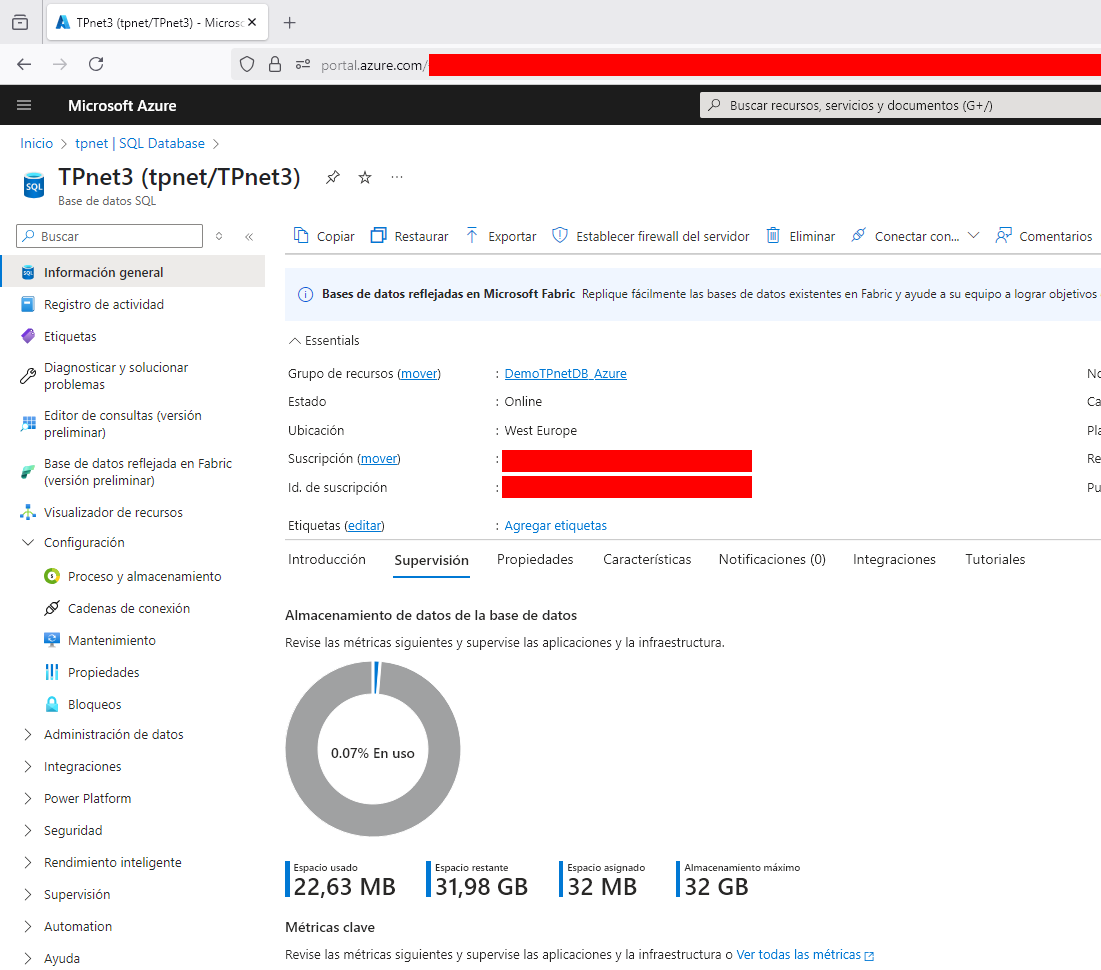Click the firewall shield icon

[x=560, y=235]
